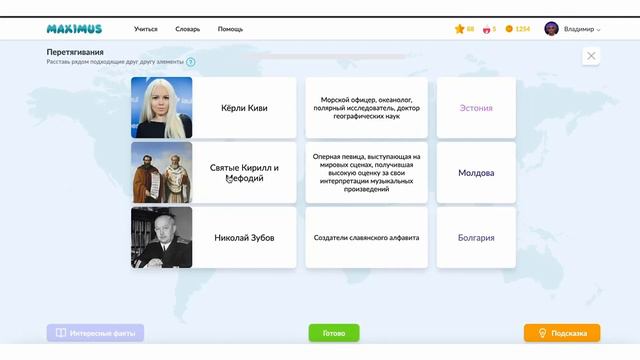Select the Кёрли Киви photo
Viewport: 640px width, 360px height.
pyautogui.click(x=162, y=108)
